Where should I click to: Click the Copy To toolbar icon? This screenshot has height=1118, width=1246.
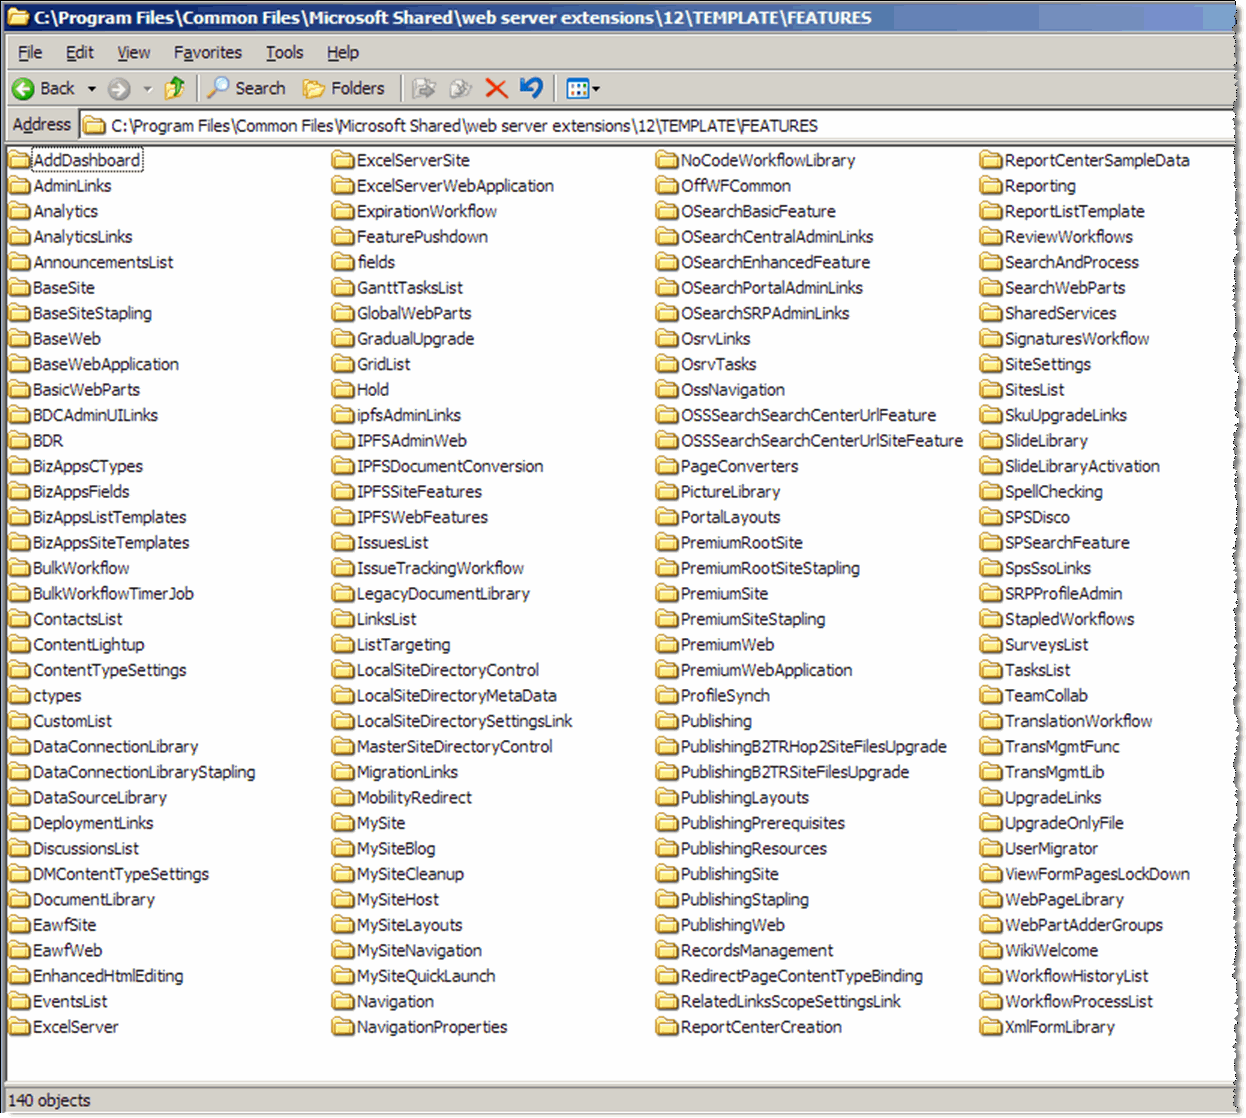coord(460,89)
